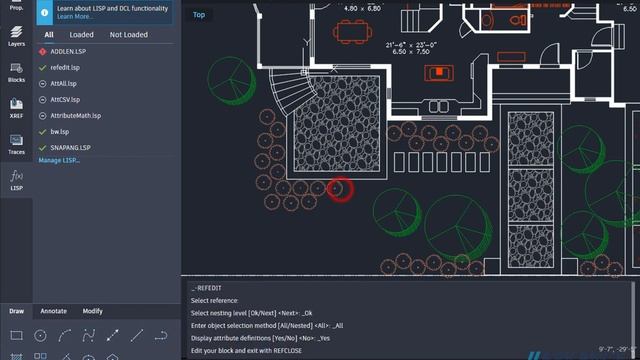Switch to the Annotate tools tab
This screenshot has height=360, width=640.
[x=53, y=311]
